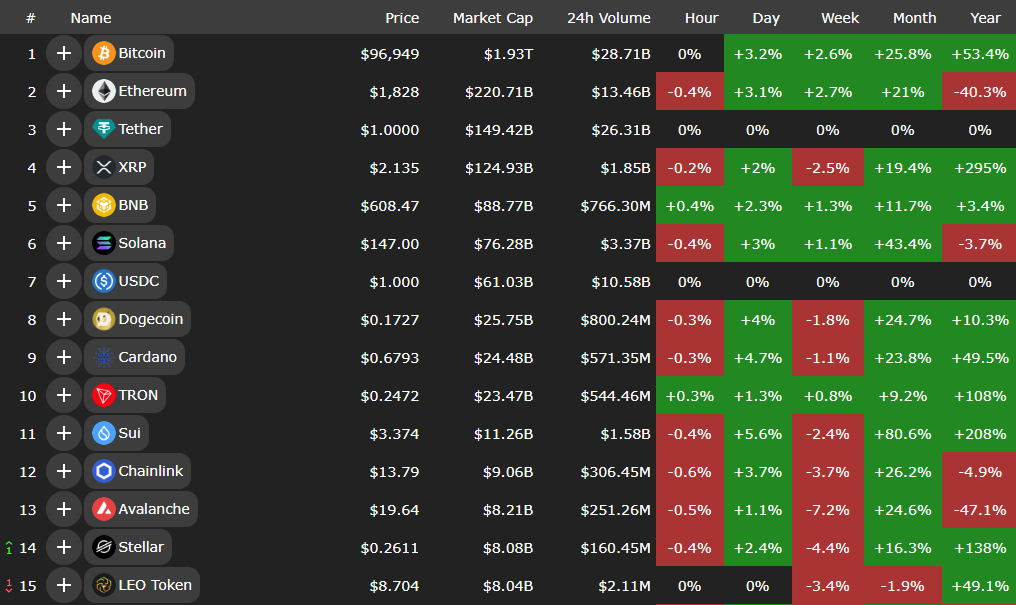Click Sui's green +80.6% month cell
The height and width of the screenshot is (605, 1016).
click(902, 433)
